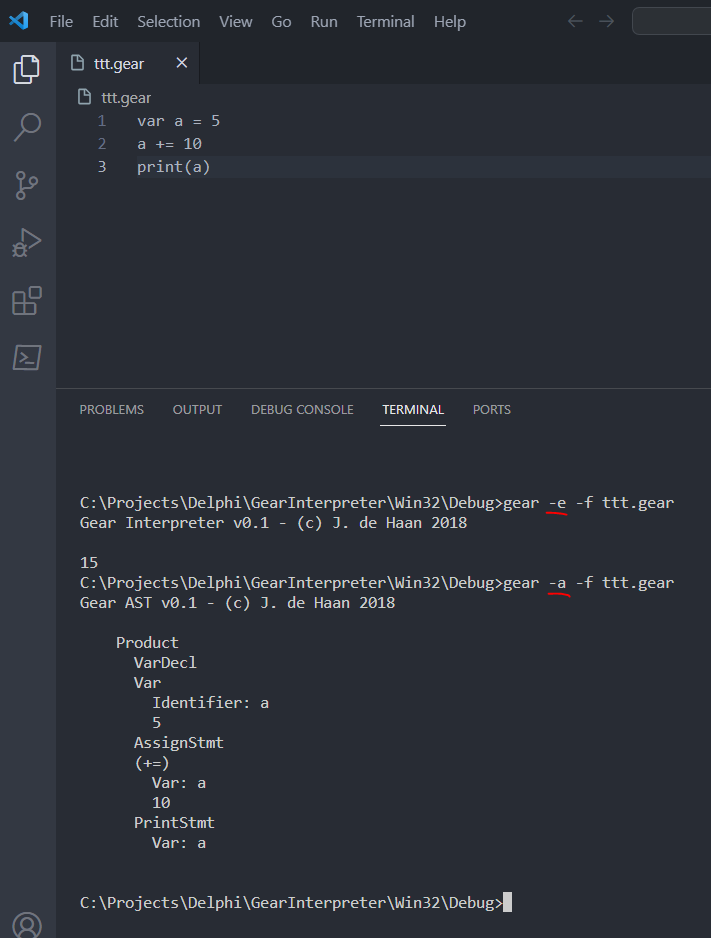Switch to the OUTPUT panel tab

(197, 410)
